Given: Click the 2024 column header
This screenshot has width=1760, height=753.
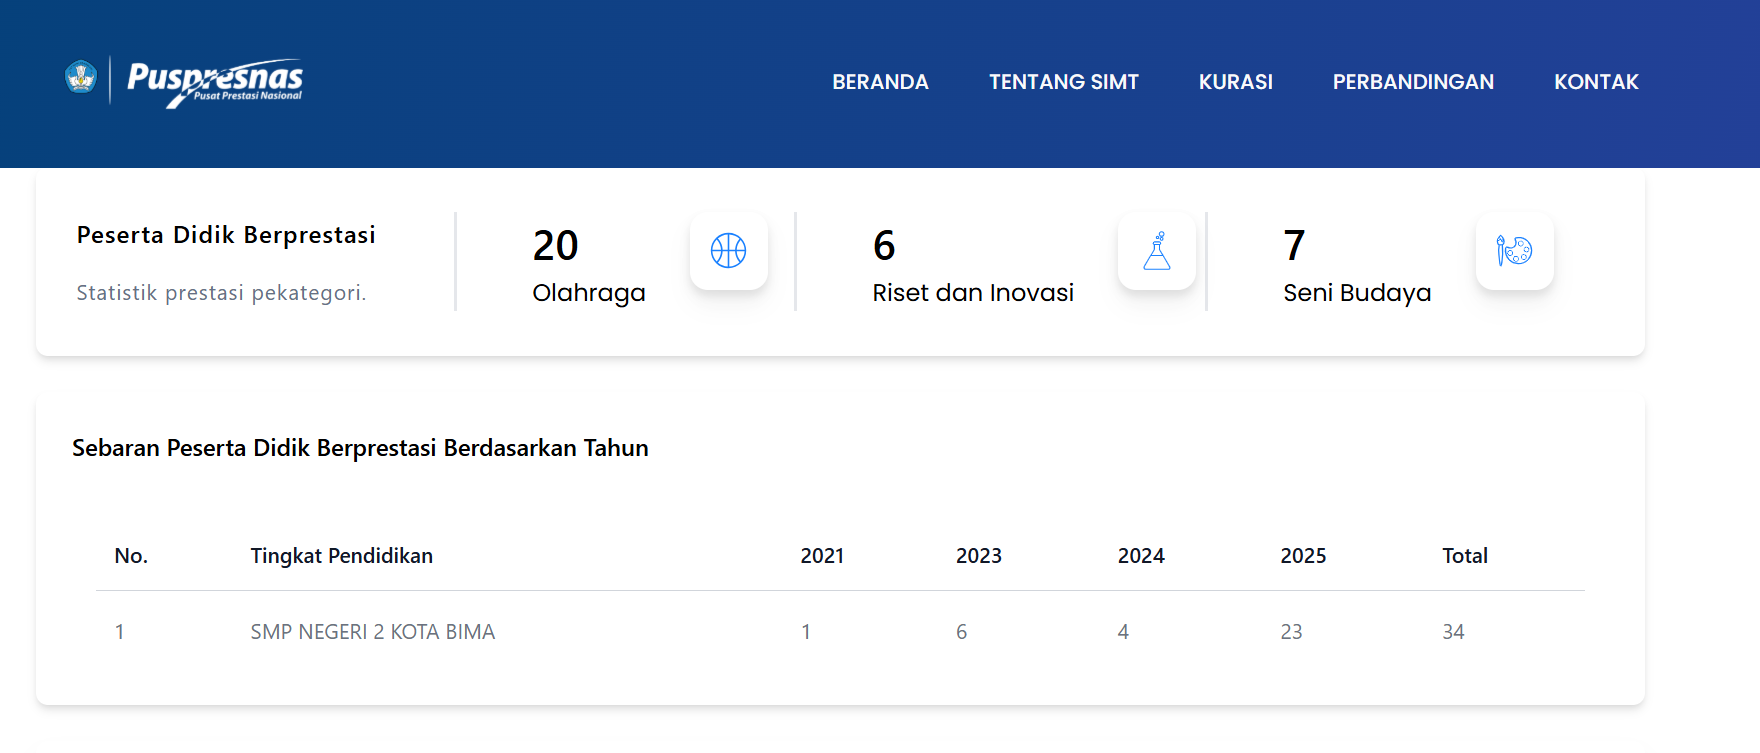Looking at the screenshot, I should tap(1141, 556).
